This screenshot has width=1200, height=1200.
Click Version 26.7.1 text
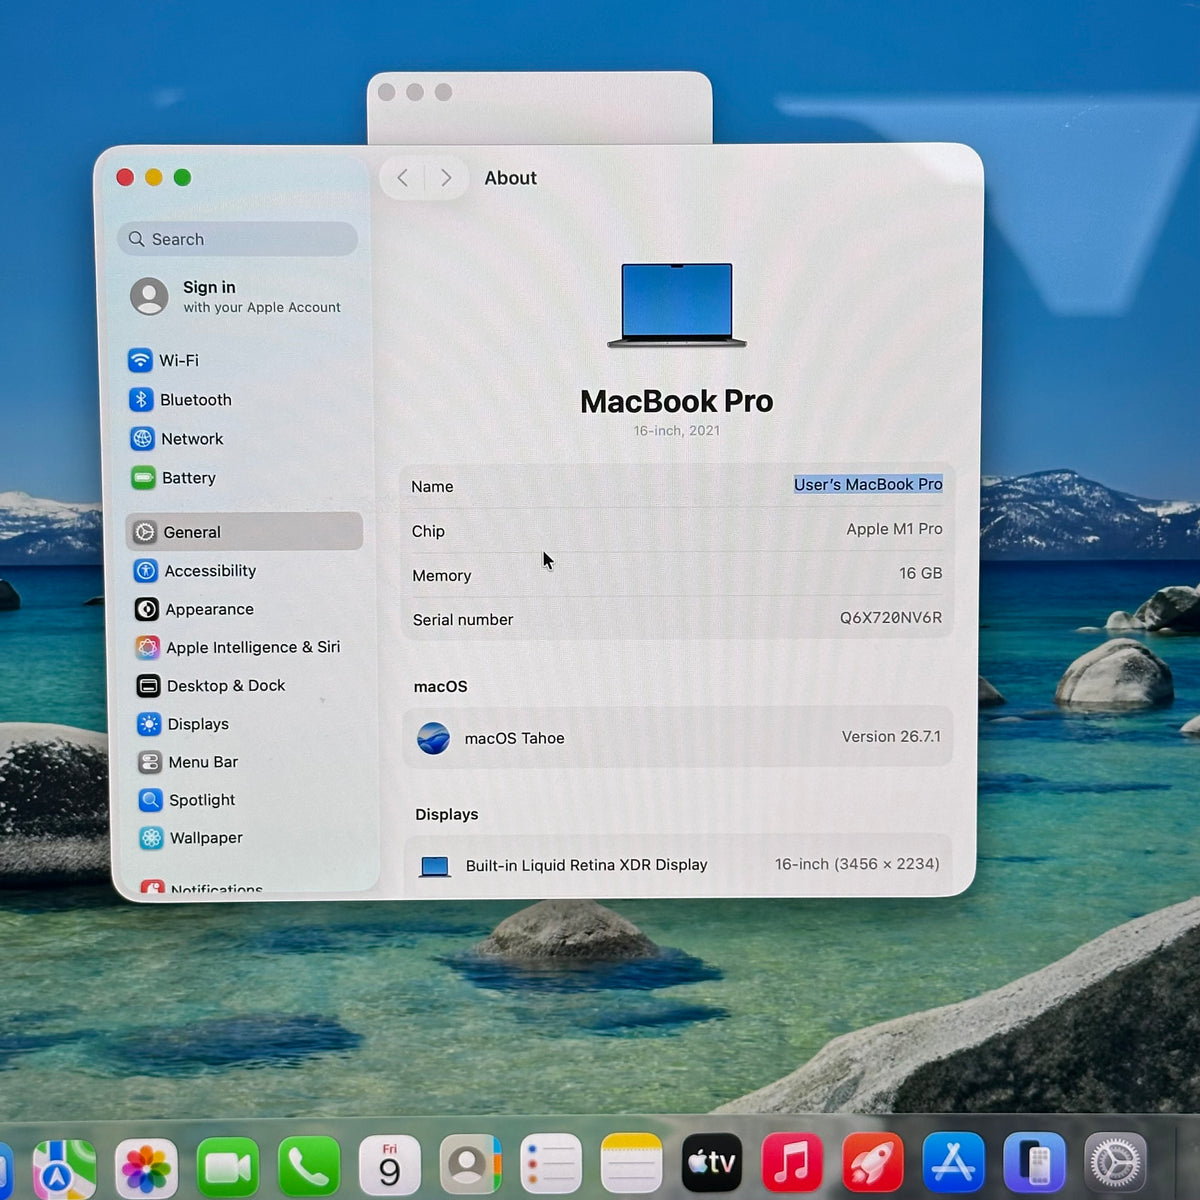tap(891, 737)
